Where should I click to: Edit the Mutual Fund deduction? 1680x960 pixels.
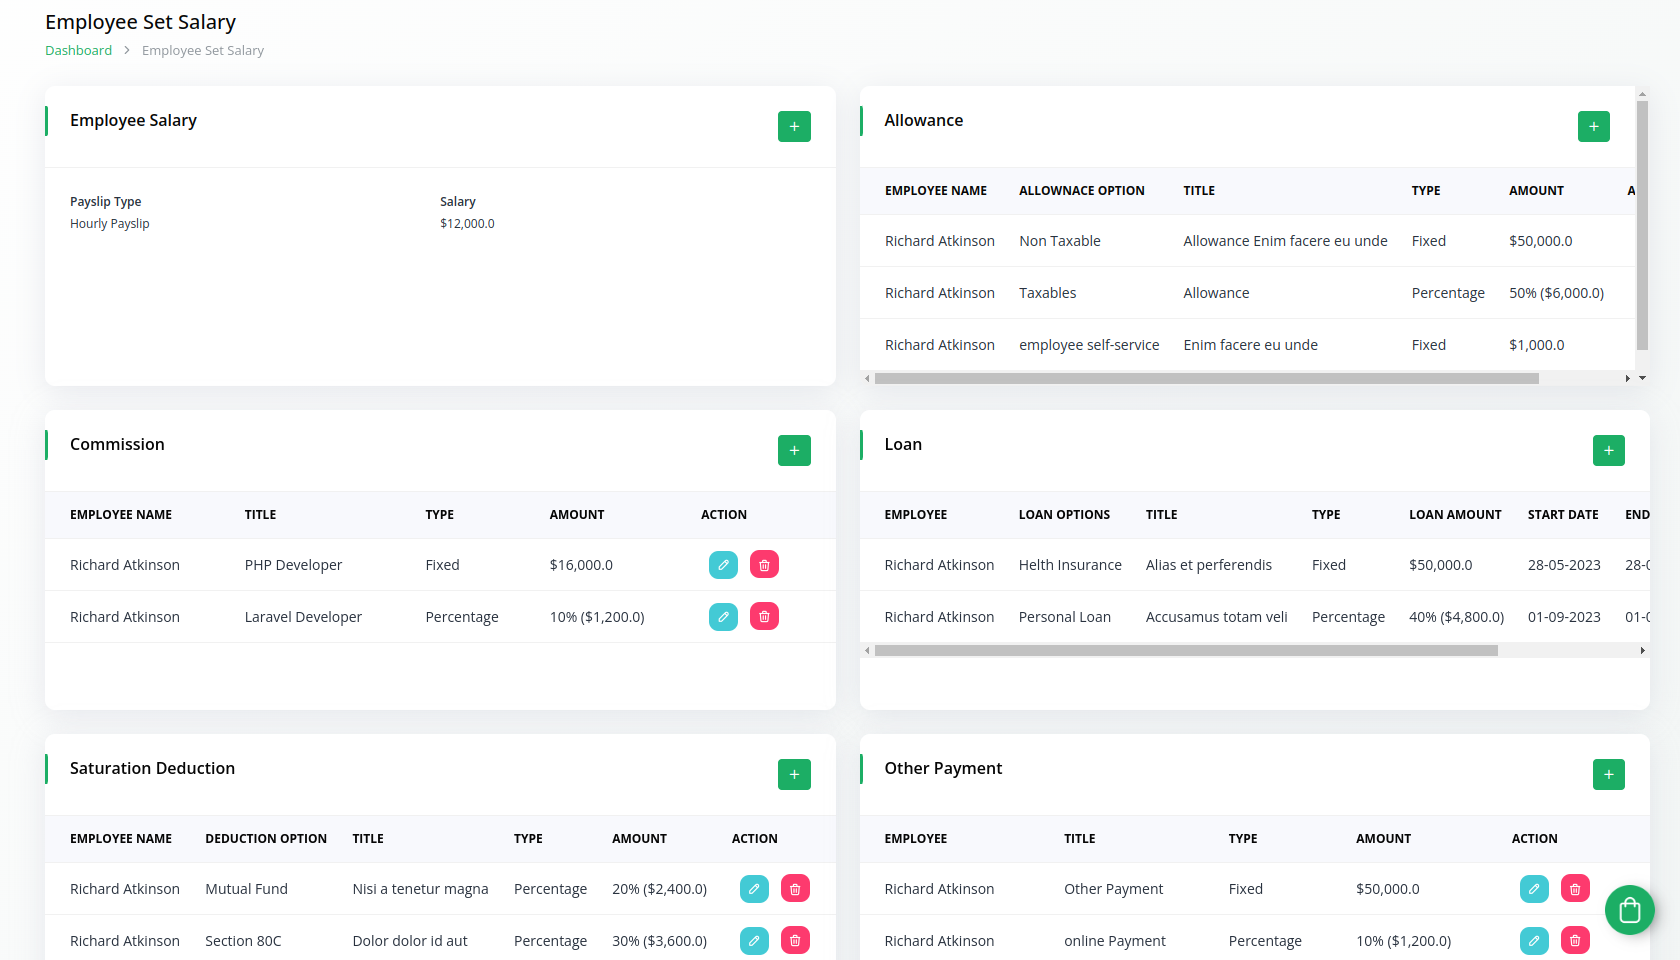754,889
